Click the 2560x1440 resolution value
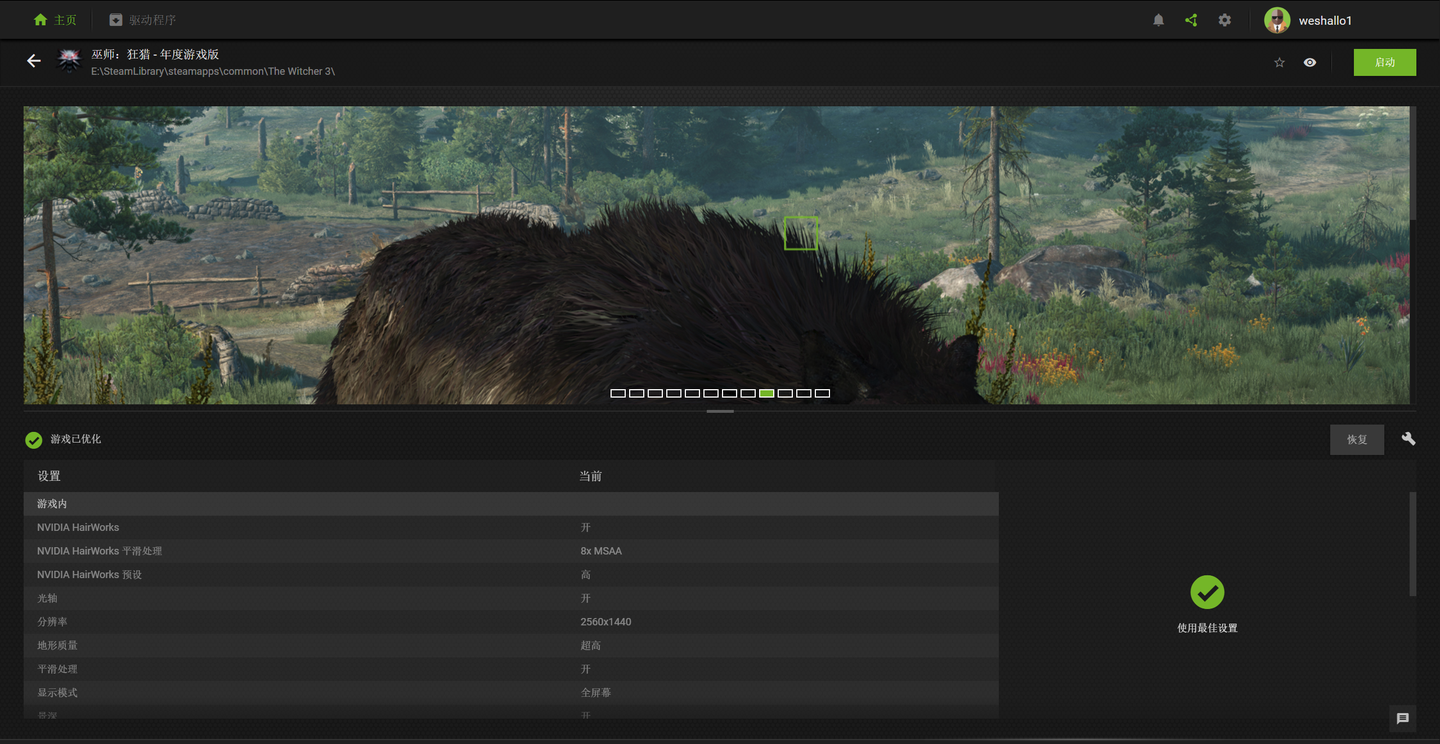 [606, 622]
